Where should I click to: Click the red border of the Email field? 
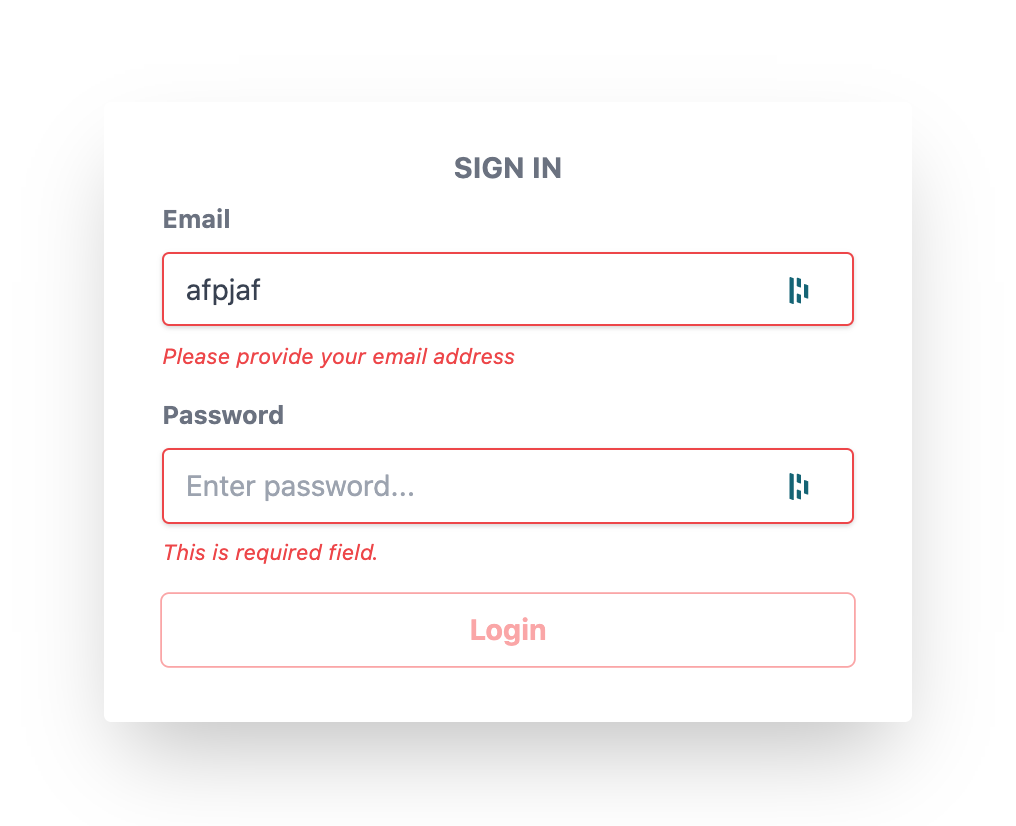[507, 254]
